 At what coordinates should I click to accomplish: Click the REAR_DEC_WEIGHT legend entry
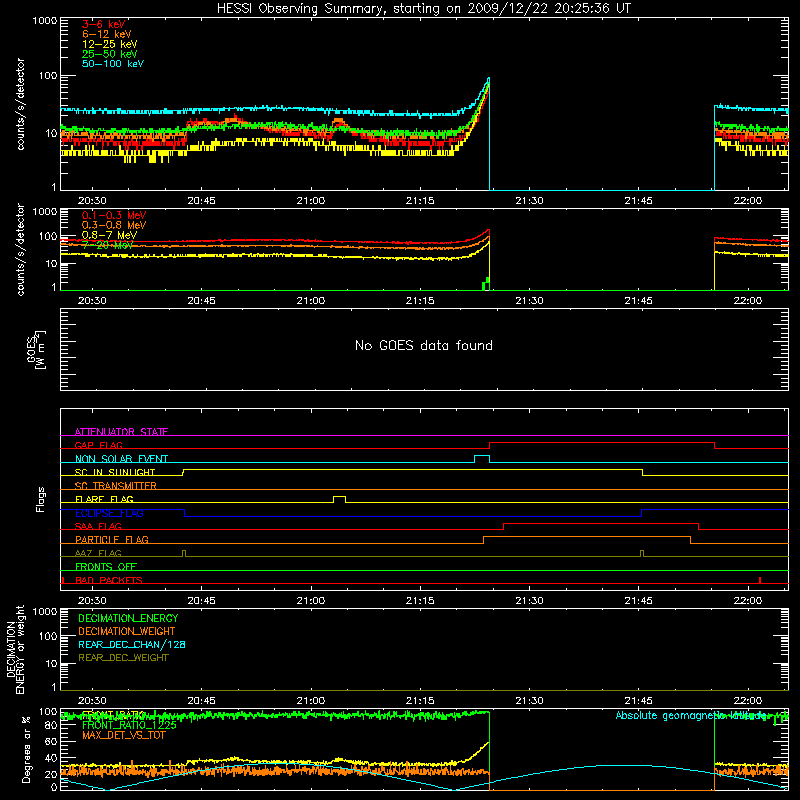(123, 658)
